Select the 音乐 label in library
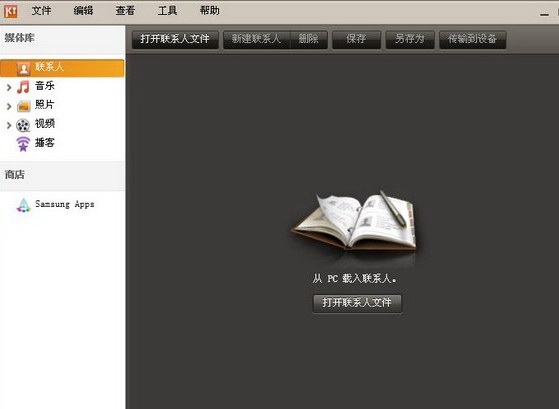 45,86
